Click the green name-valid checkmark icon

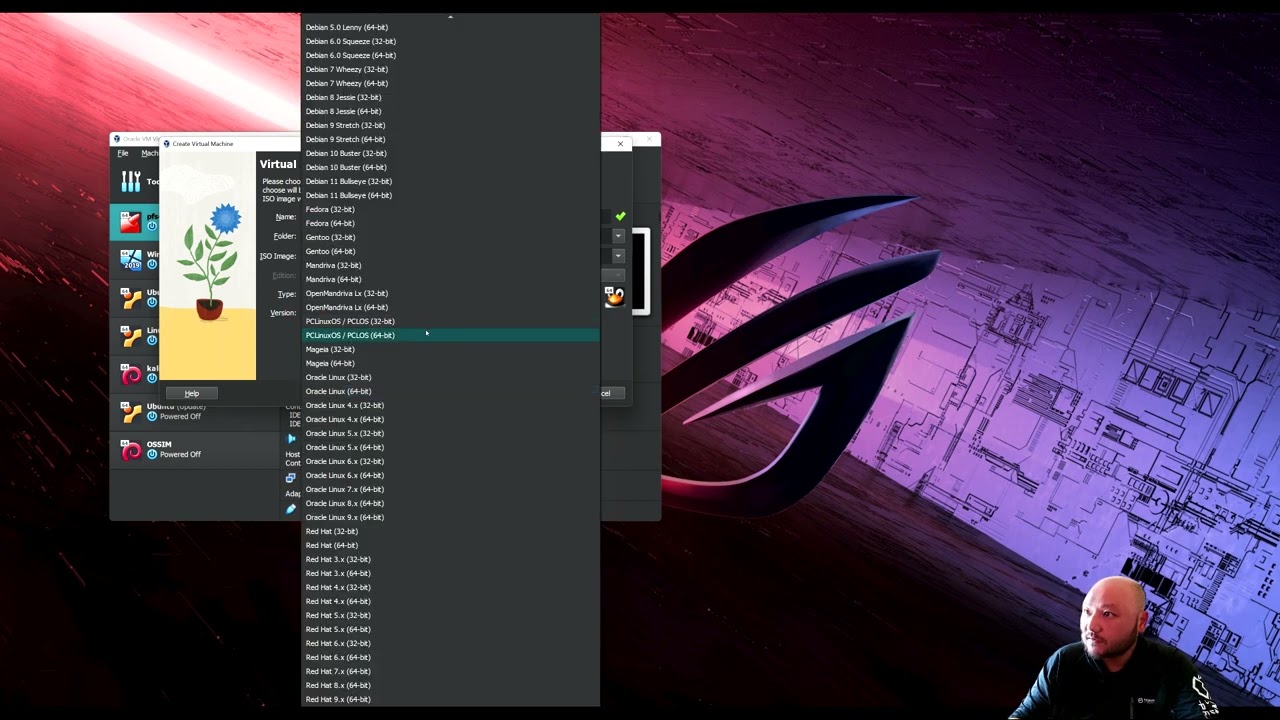pyautogui.click(x=620, y=216)
